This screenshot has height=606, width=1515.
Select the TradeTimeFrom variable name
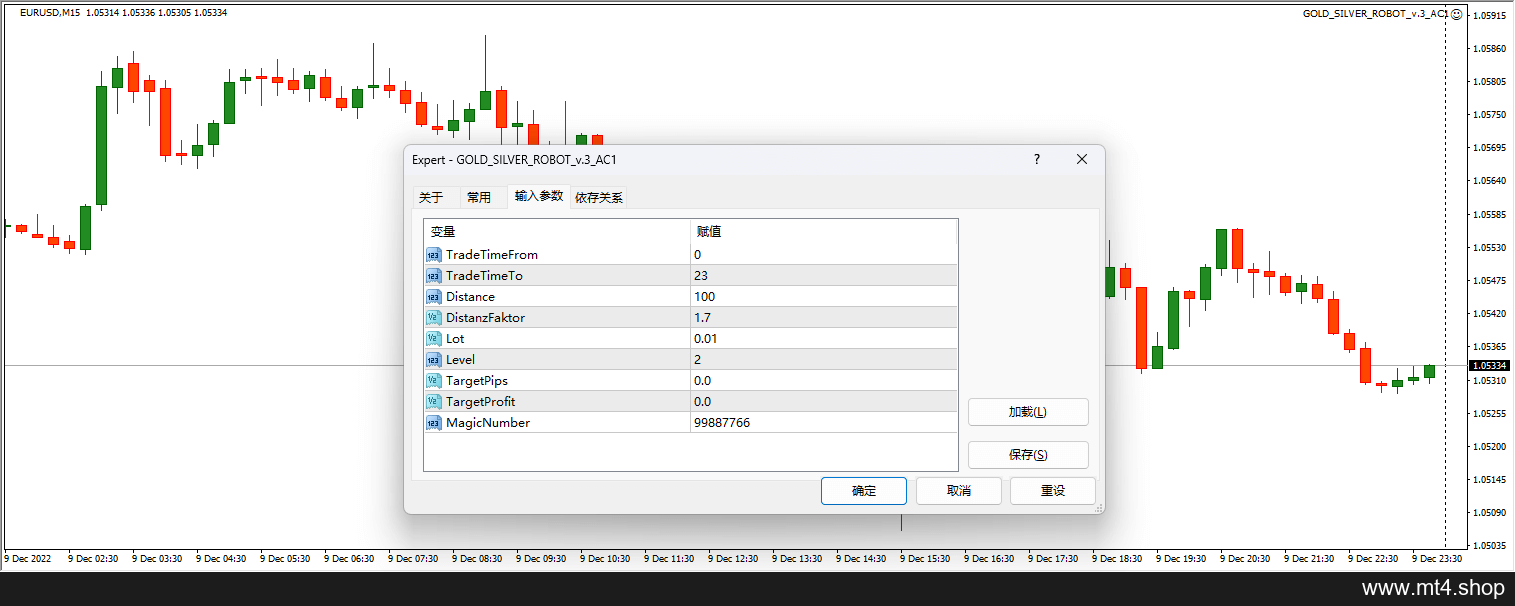(492, 255)
